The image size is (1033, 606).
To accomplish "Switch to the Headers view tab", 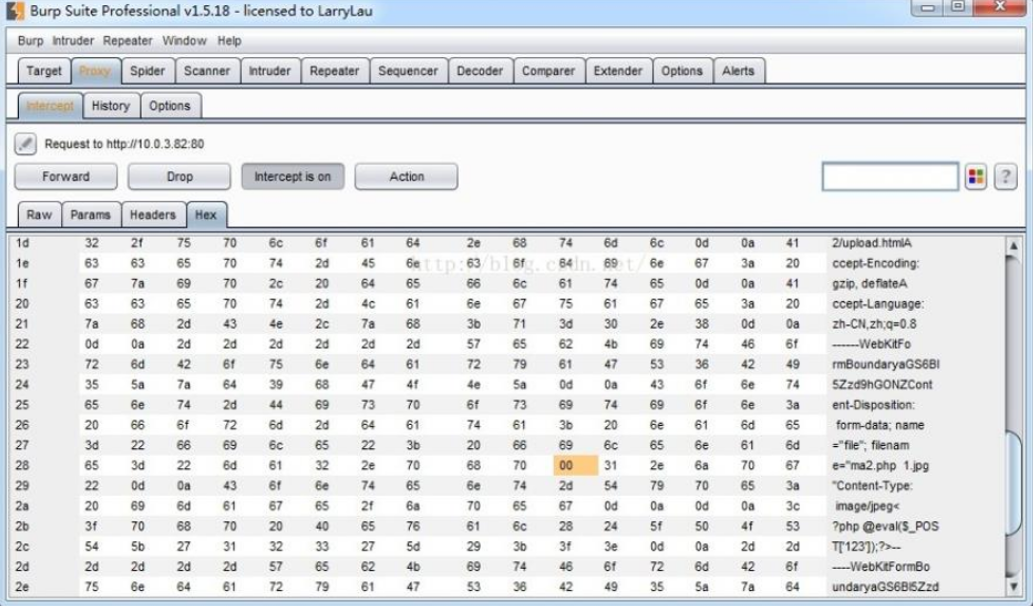I will point(153,215).
